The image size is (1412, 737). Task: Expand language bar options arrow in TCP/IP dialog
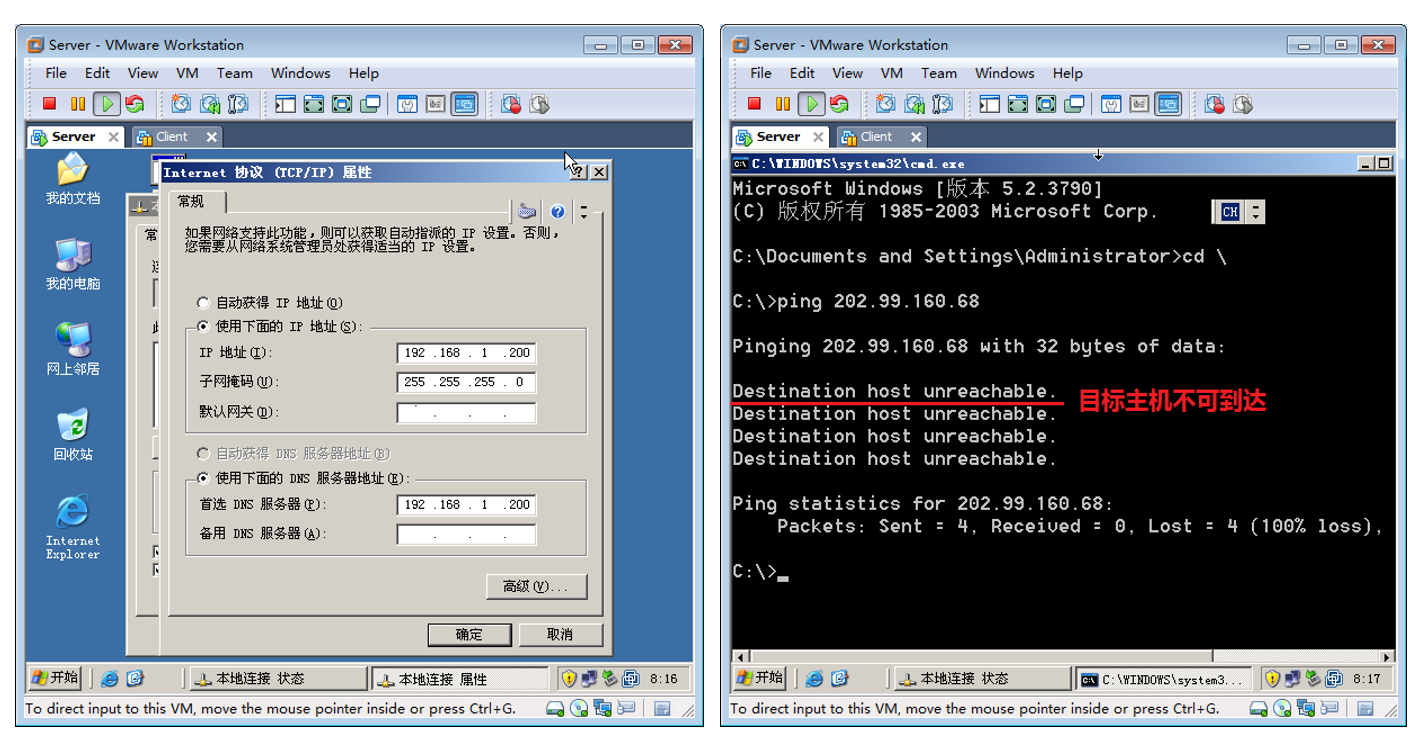pyautogui.click(x=584, y=211)
